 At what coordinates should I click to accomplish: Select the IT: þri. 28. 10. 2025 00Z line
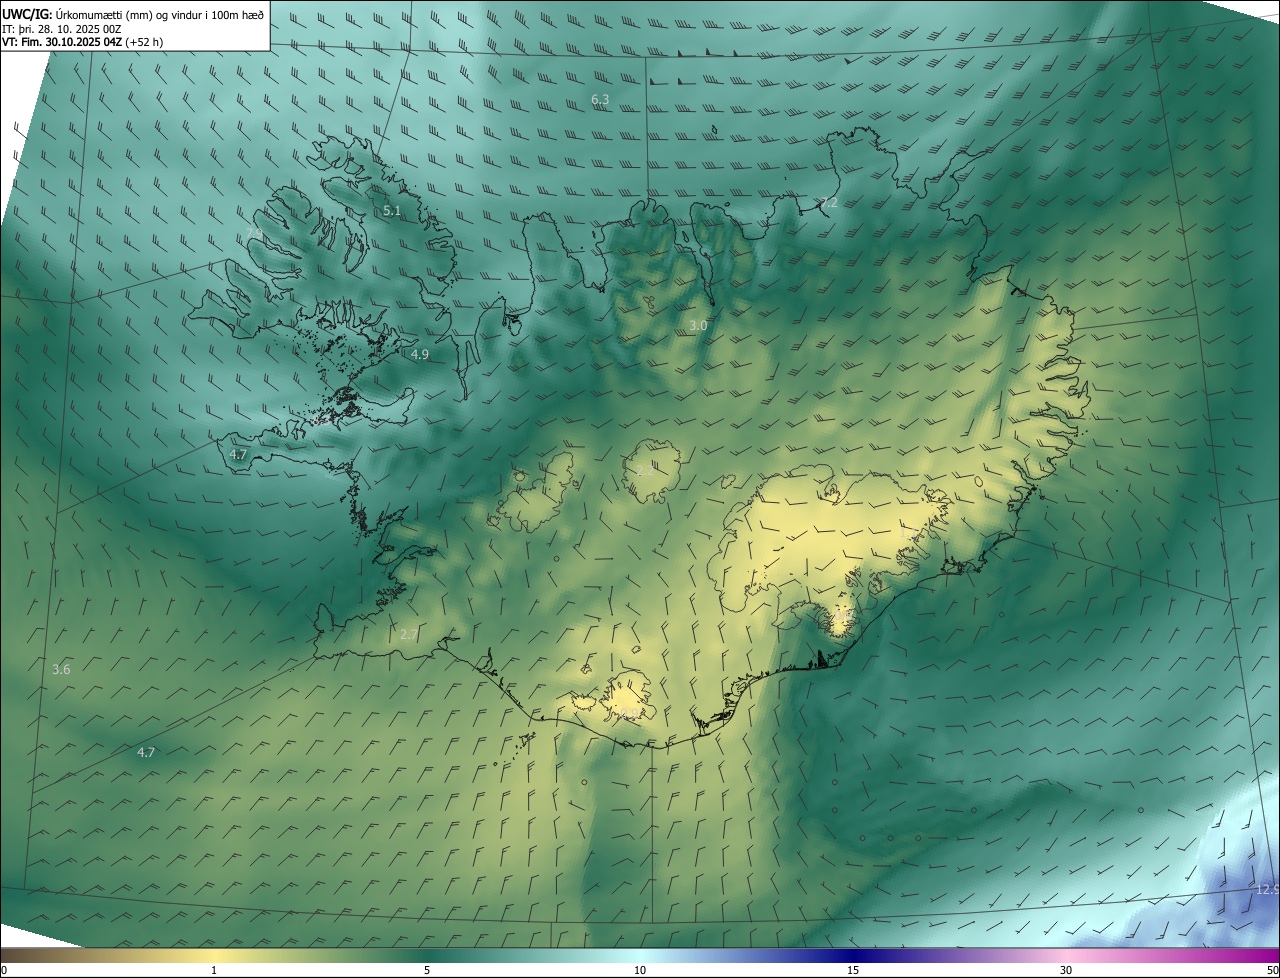tap(62, 28)
